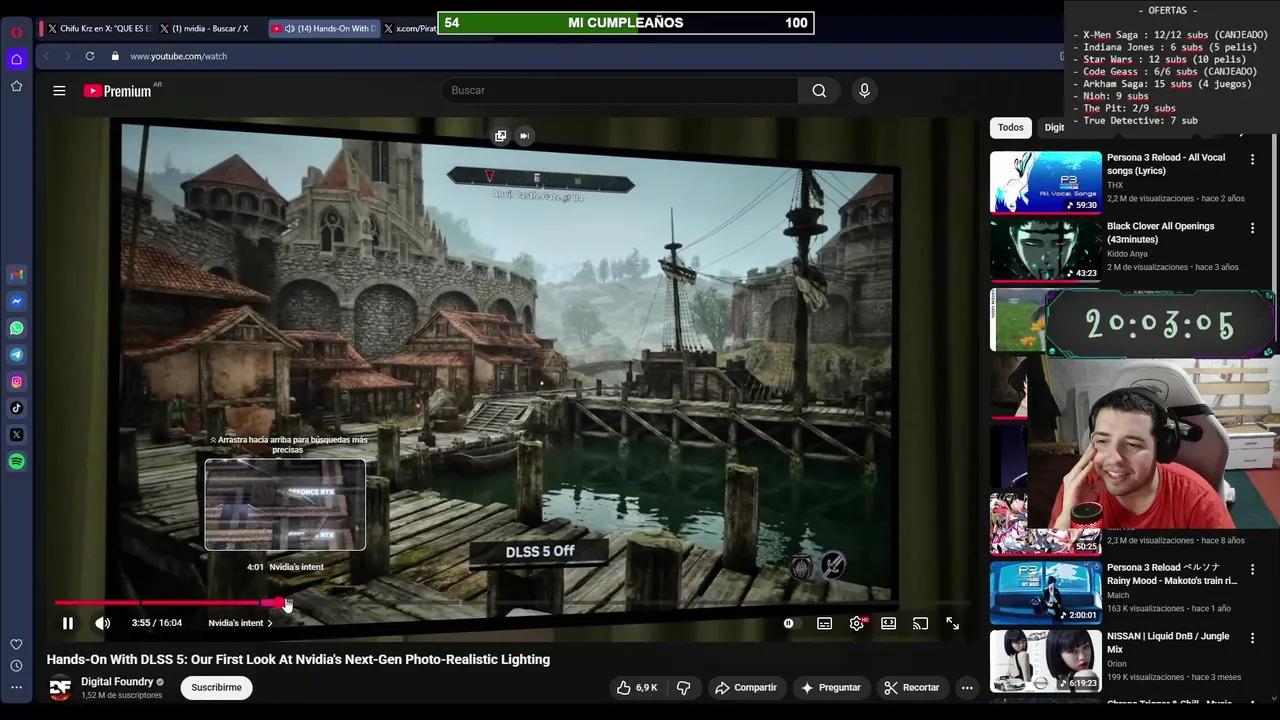Open the Opera menu logo
Viewport: 1280px width, 720px height.
tap(16, 32)
